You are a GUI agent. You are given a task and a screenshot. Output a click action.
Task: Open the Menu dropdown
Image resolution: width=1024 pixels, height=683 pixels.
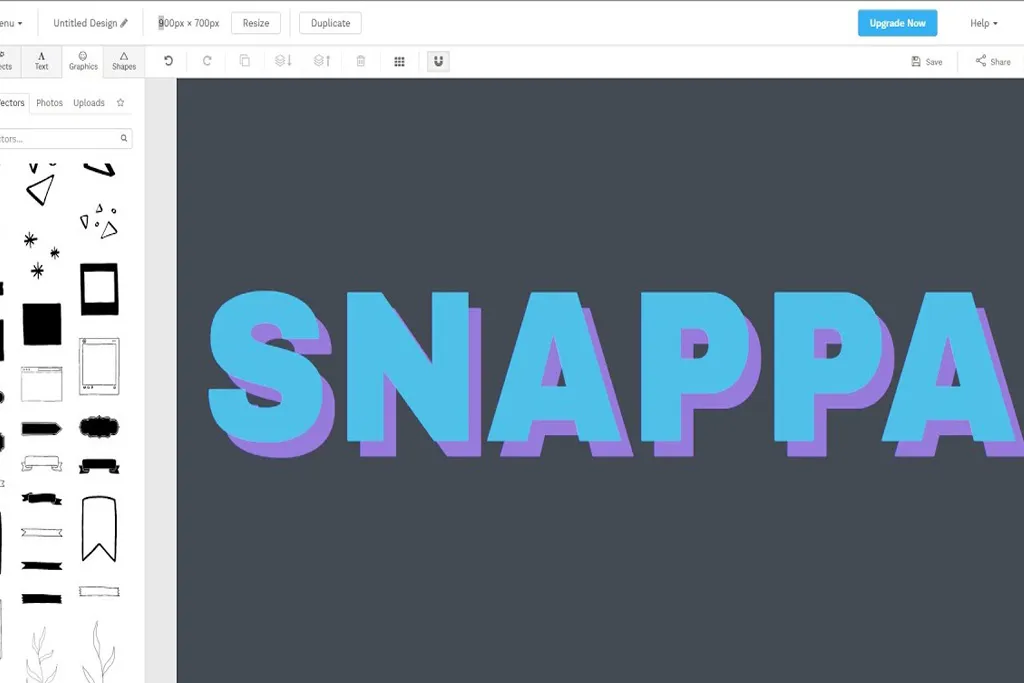pos(10,23)
